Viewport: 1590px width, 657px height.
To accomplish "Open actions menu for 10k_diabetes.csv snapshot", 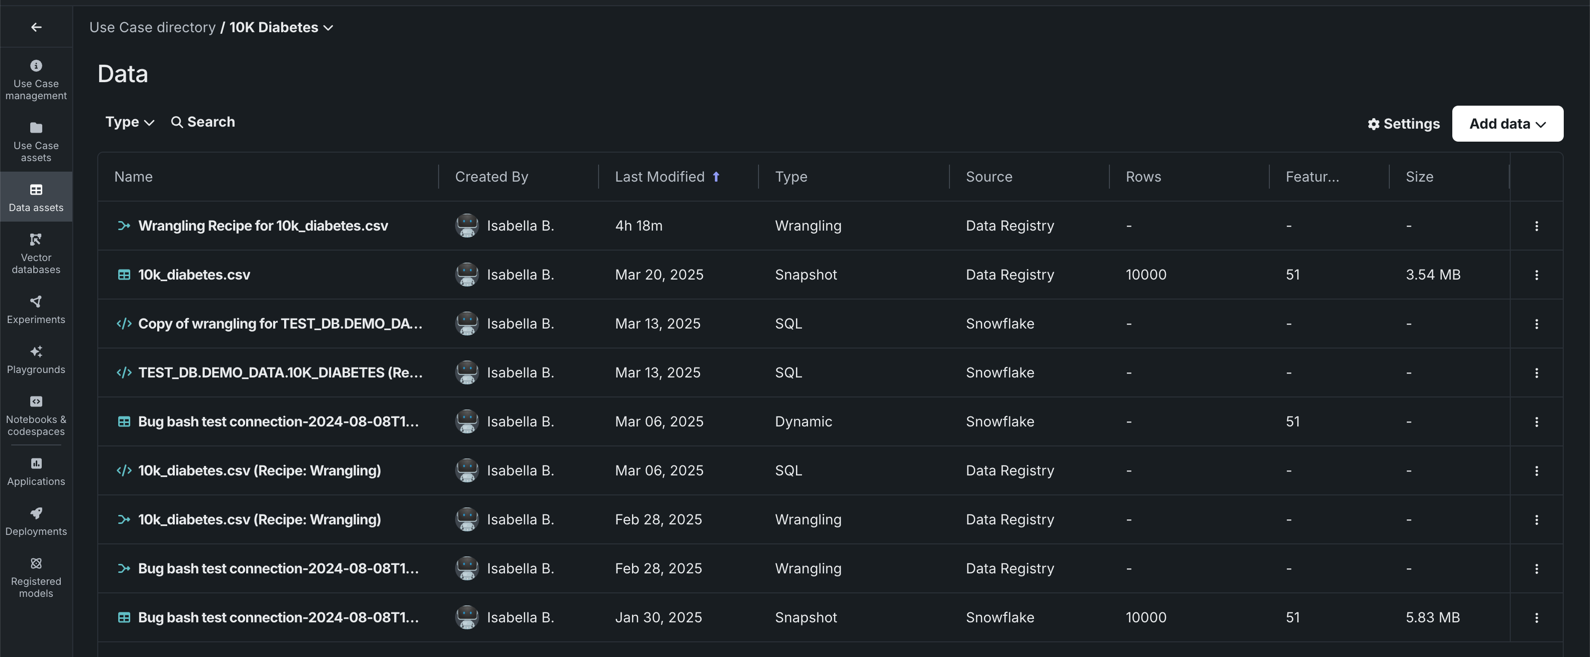I will 1536,275.
